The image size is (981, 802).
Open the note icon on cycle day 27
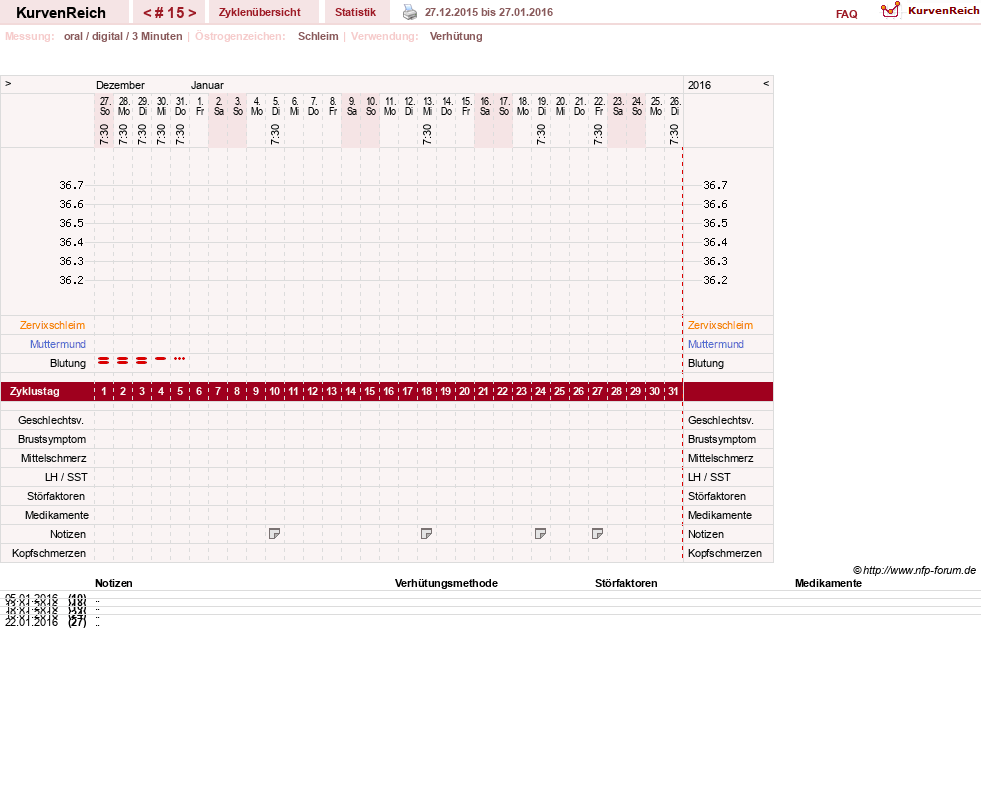click(597, 534)
